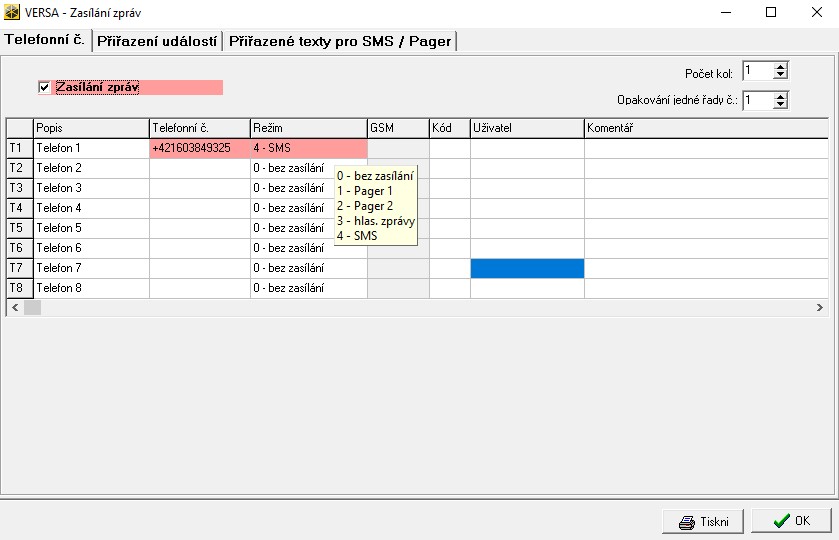Click the Režim cell for Telefon 1
This screenshot has height=540, width=839.
pyautogui.click(x=308, y=148)
